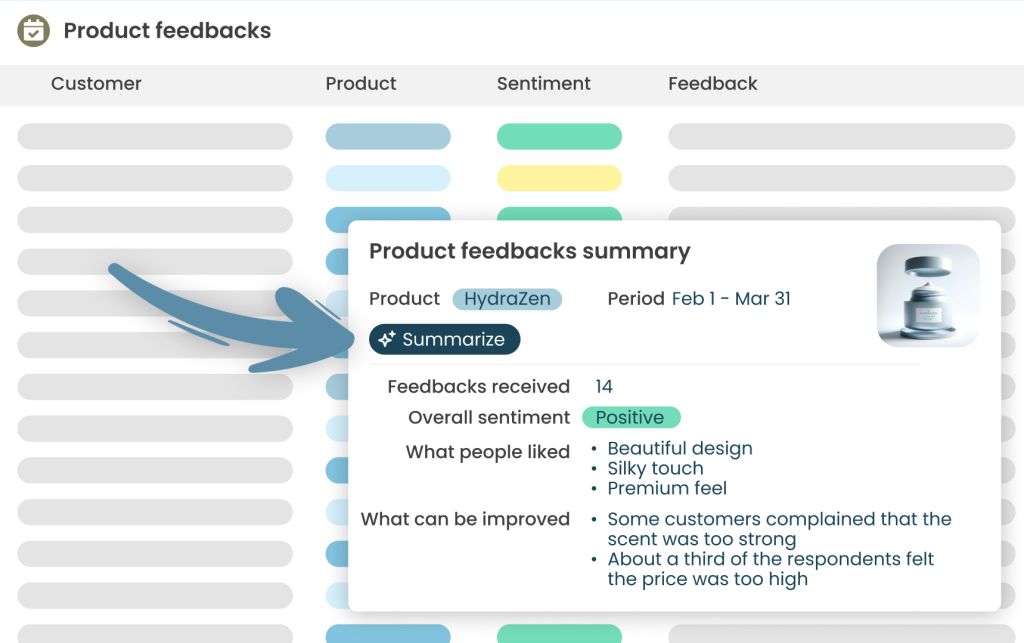Open the Feb 1 - Mar 31 period picker
Viewport: 1024px width, 643px height.
tap(730, 299)
